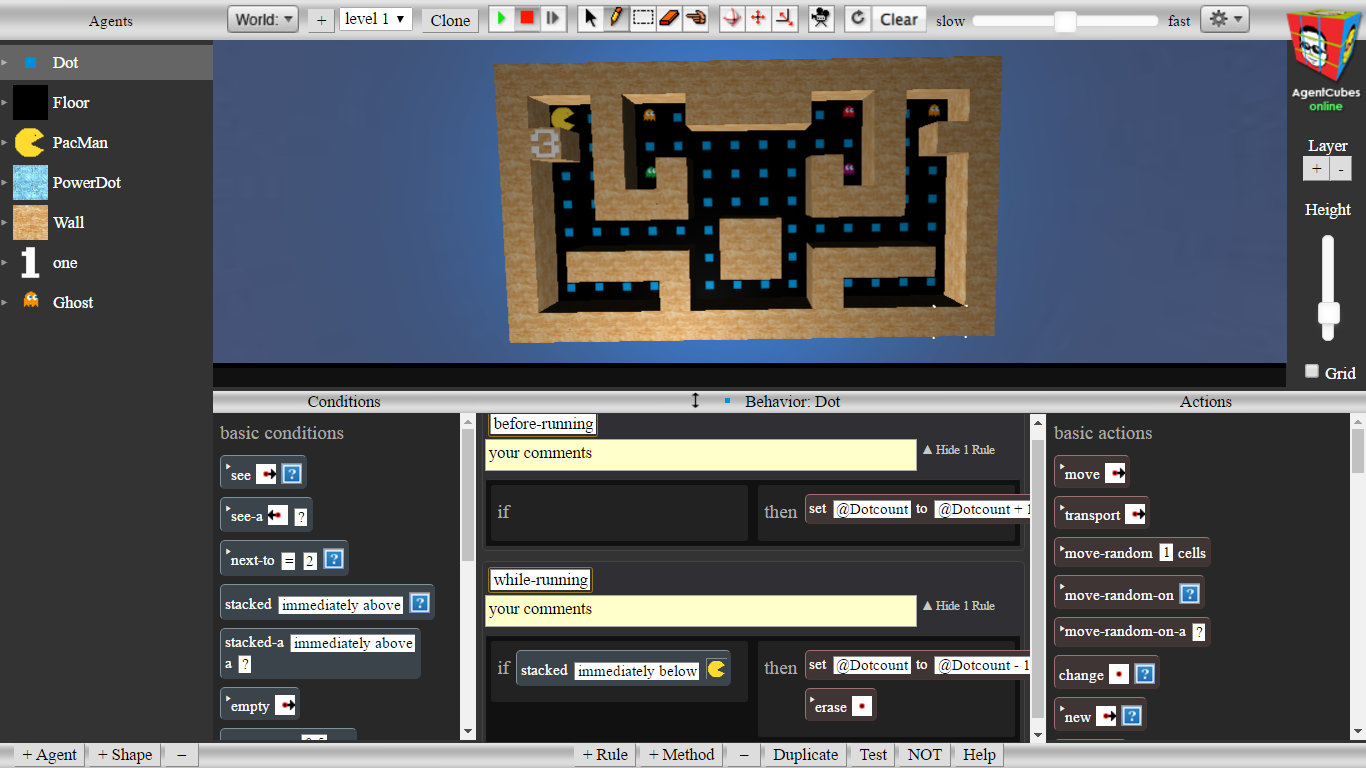Click the PacMan yellow icon in agents list
The height and width of the screenshot is (768, 1366).
point(30,142)
